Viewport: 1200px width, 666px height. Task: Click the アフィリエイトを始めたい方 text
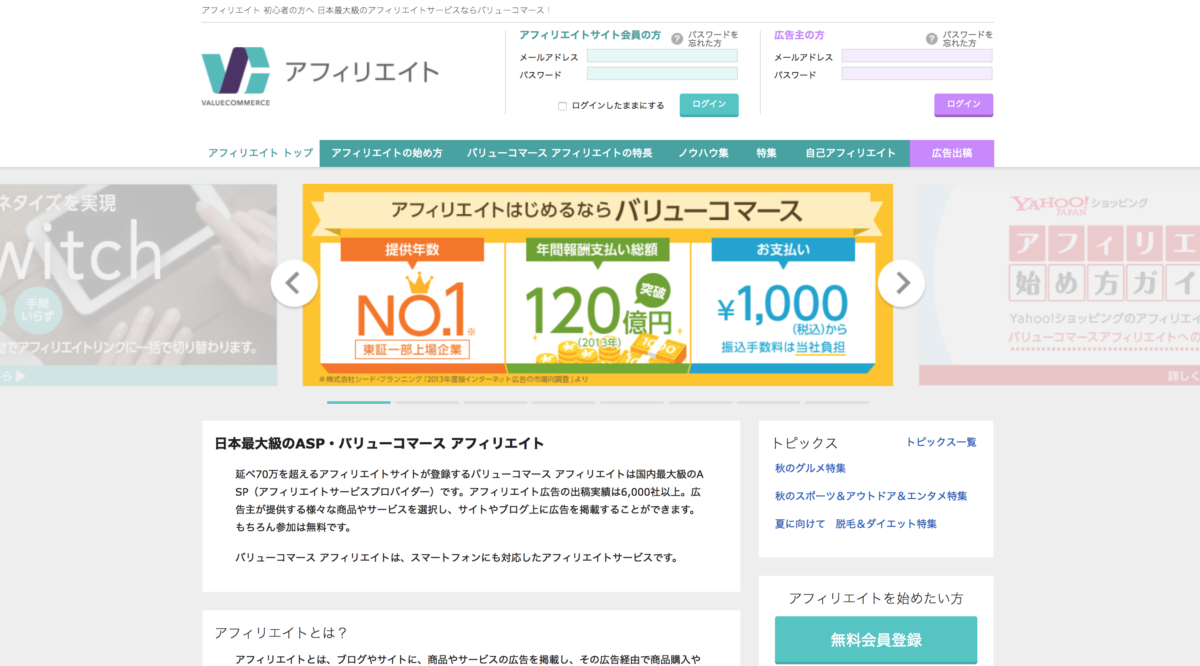pos(876,598)
